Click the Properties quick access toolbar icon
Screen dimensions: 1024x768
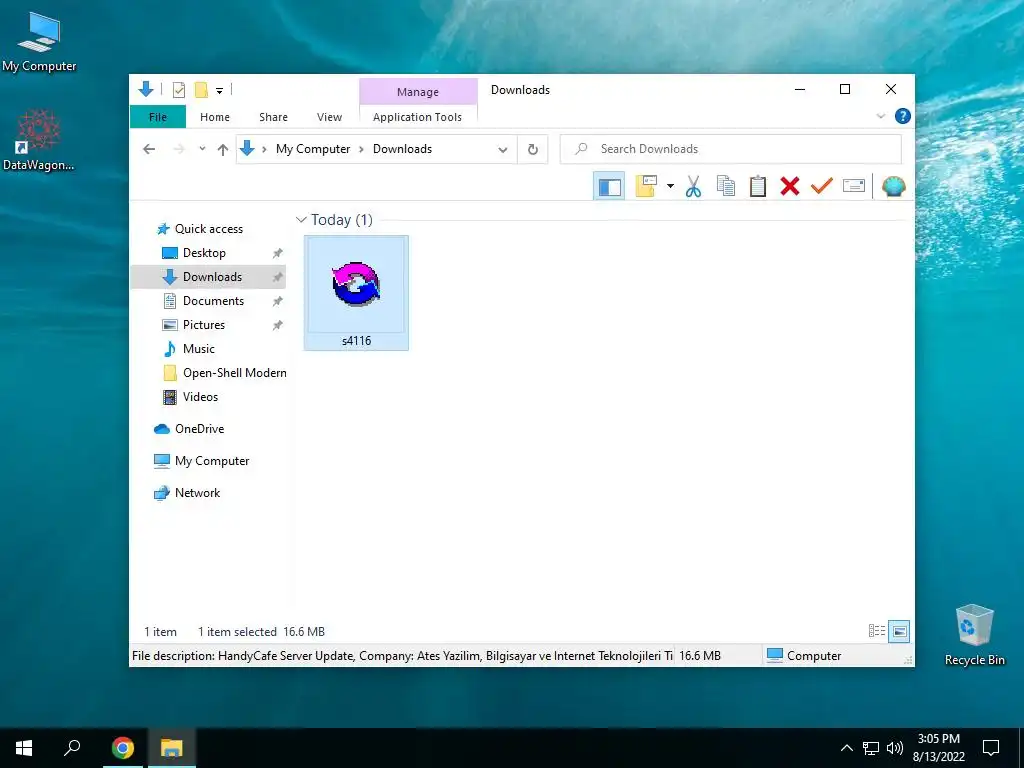coord(178,90)
